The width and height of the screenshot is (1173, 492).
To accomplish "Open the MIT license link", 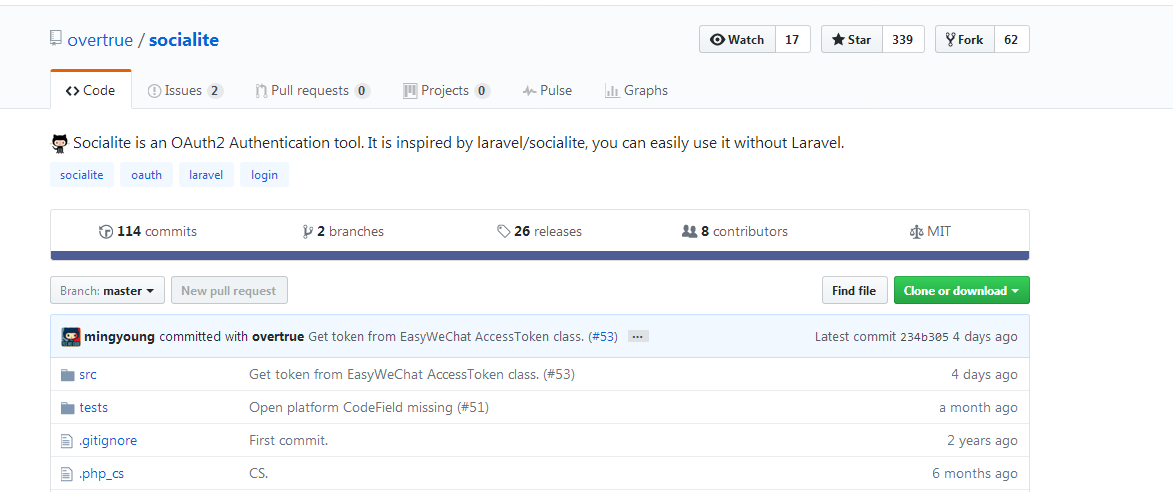I will point(930,232).
